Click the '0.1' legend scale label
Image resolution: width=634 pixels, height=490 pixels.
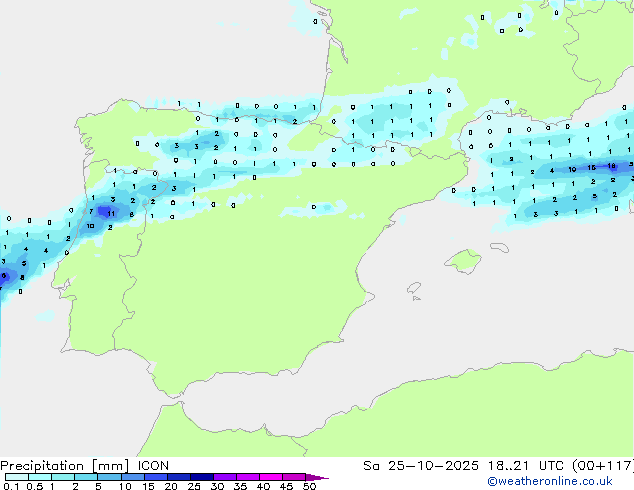point(11,486)
